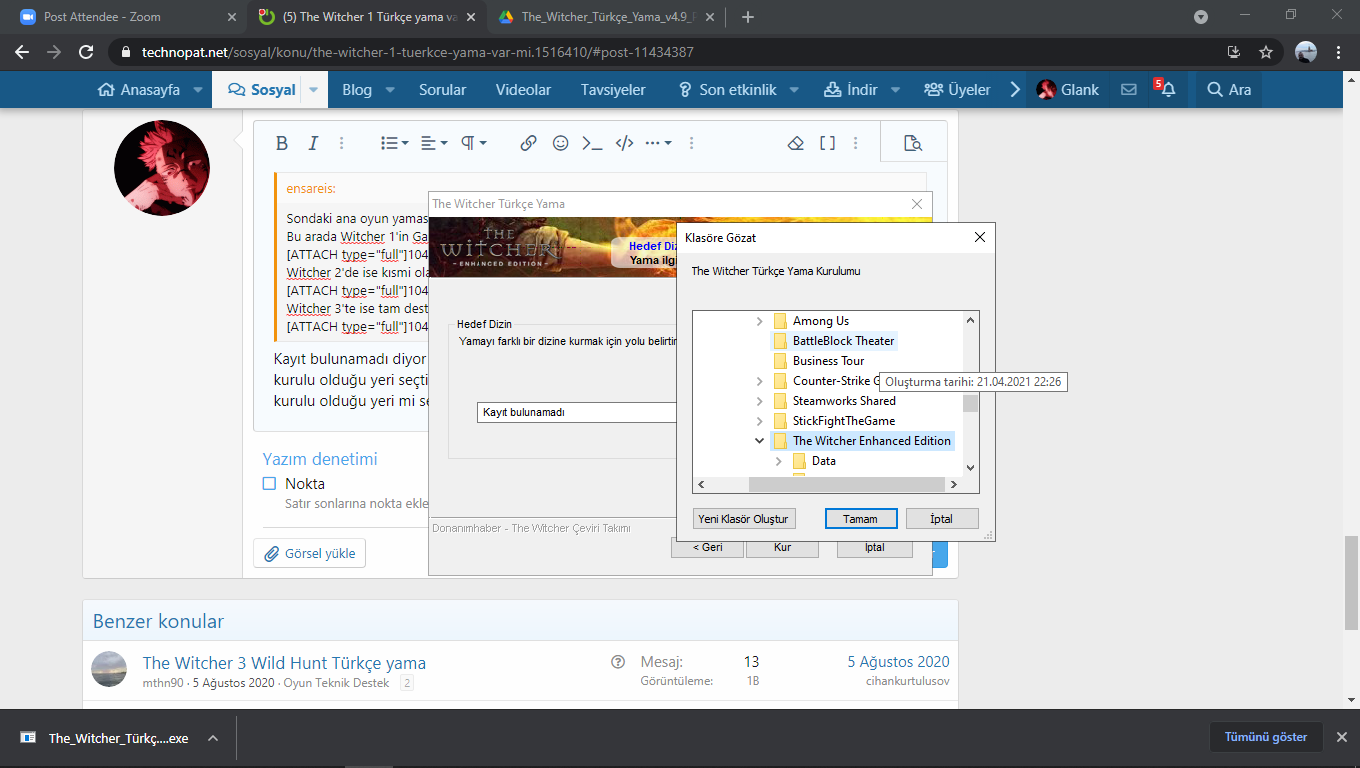Open the post preview icon
Screen dimensions: 1360x768
pyautogui.click(x=912, y=143)
